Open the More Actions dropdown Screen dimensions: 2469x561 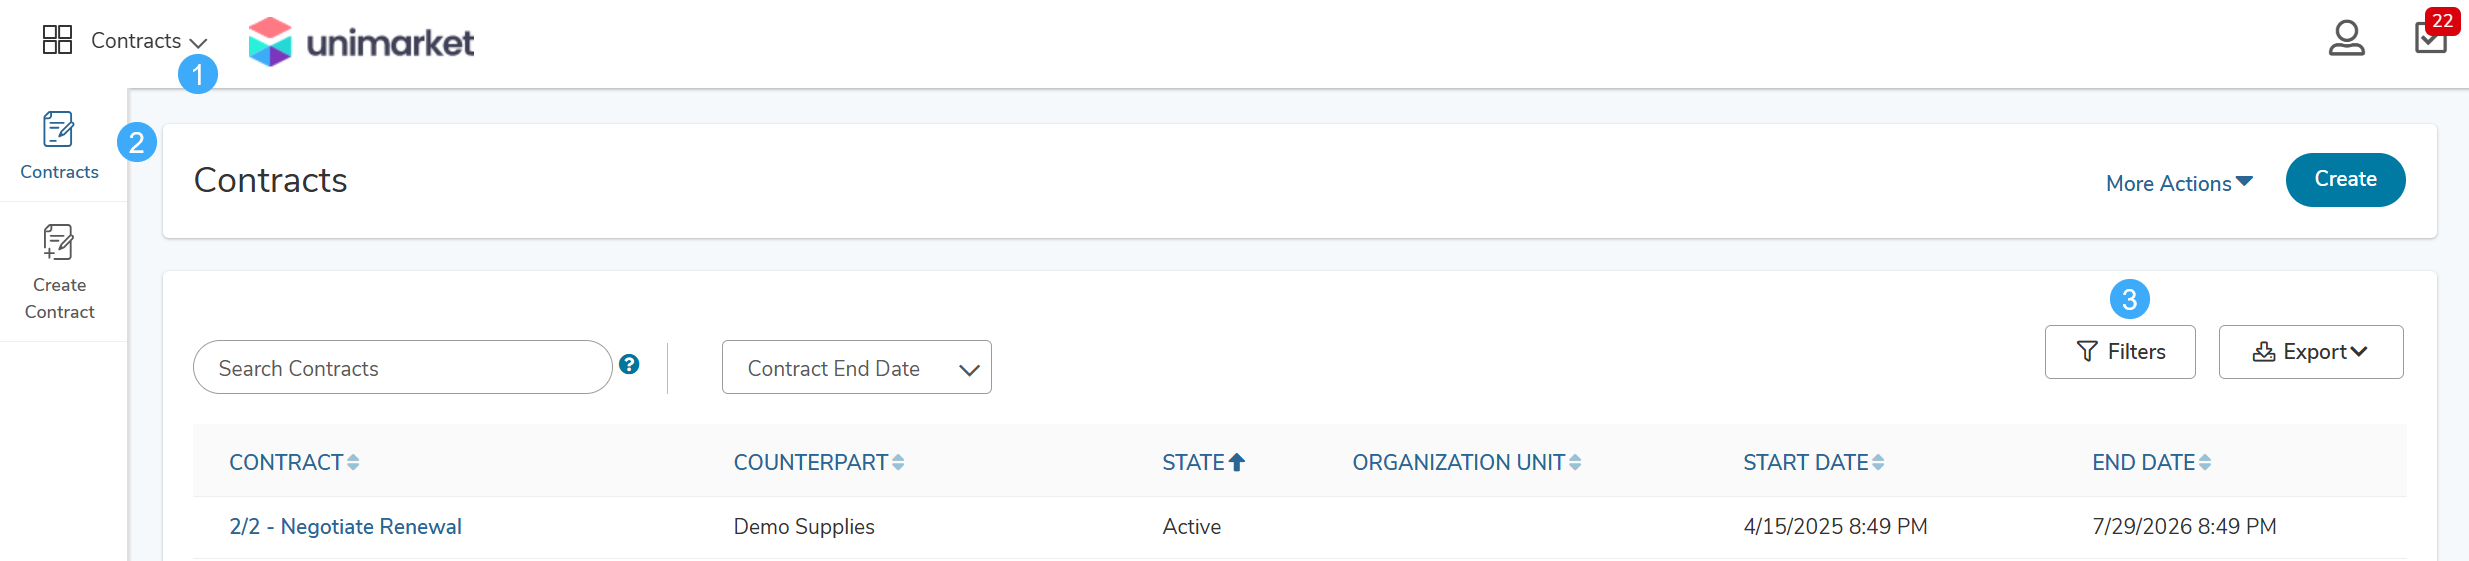[x=2179, y=183]
